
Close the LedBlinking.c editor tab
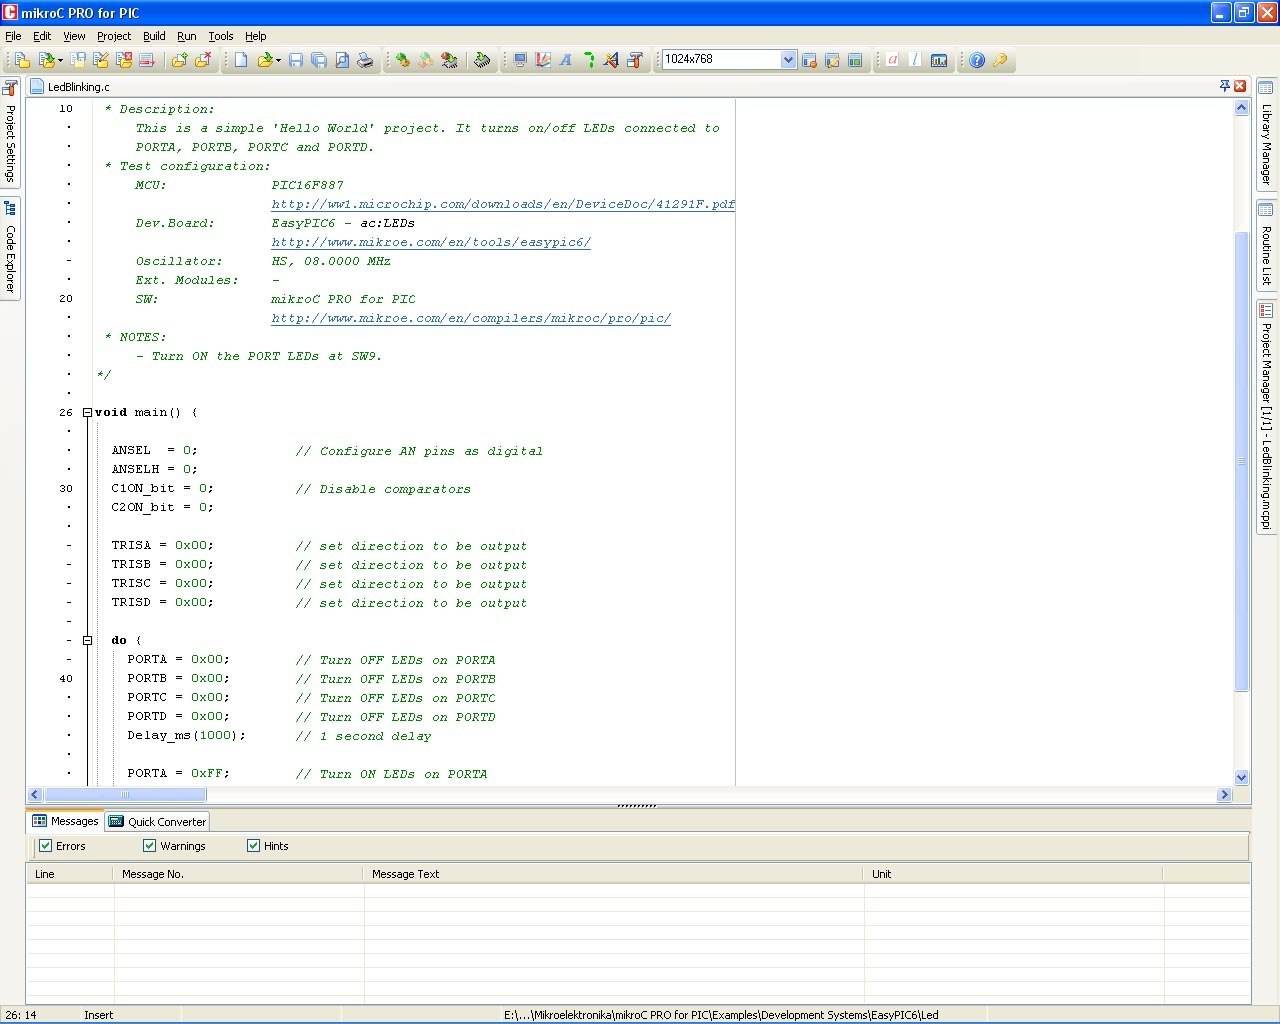click(x=1240, y=86)
